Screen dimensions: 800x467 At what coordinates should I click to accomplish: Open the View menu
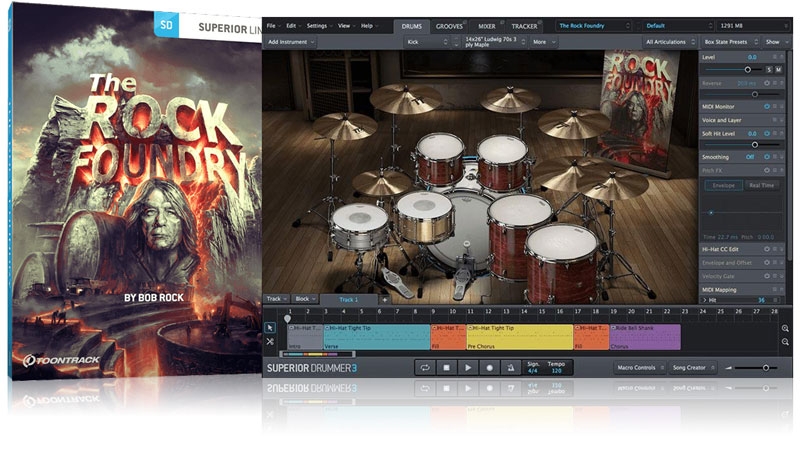coord(346,26)
